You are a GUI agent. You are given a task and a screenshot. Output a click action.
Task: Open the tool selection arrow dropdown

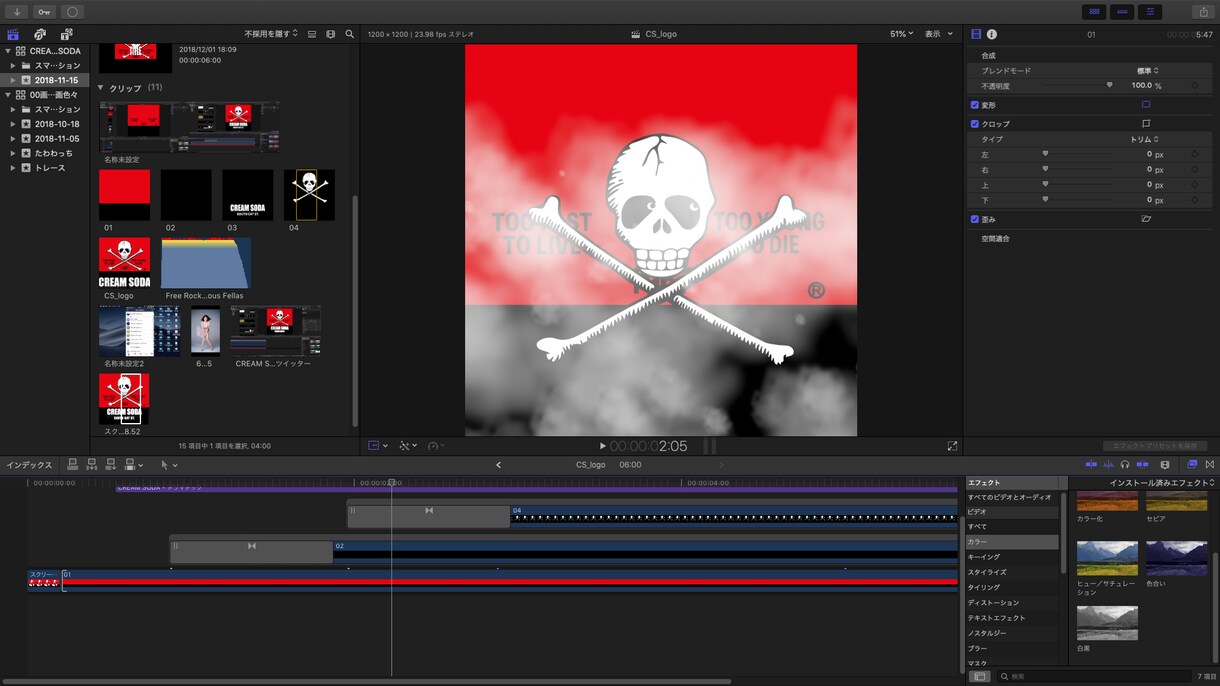click(x=169, y=465)
